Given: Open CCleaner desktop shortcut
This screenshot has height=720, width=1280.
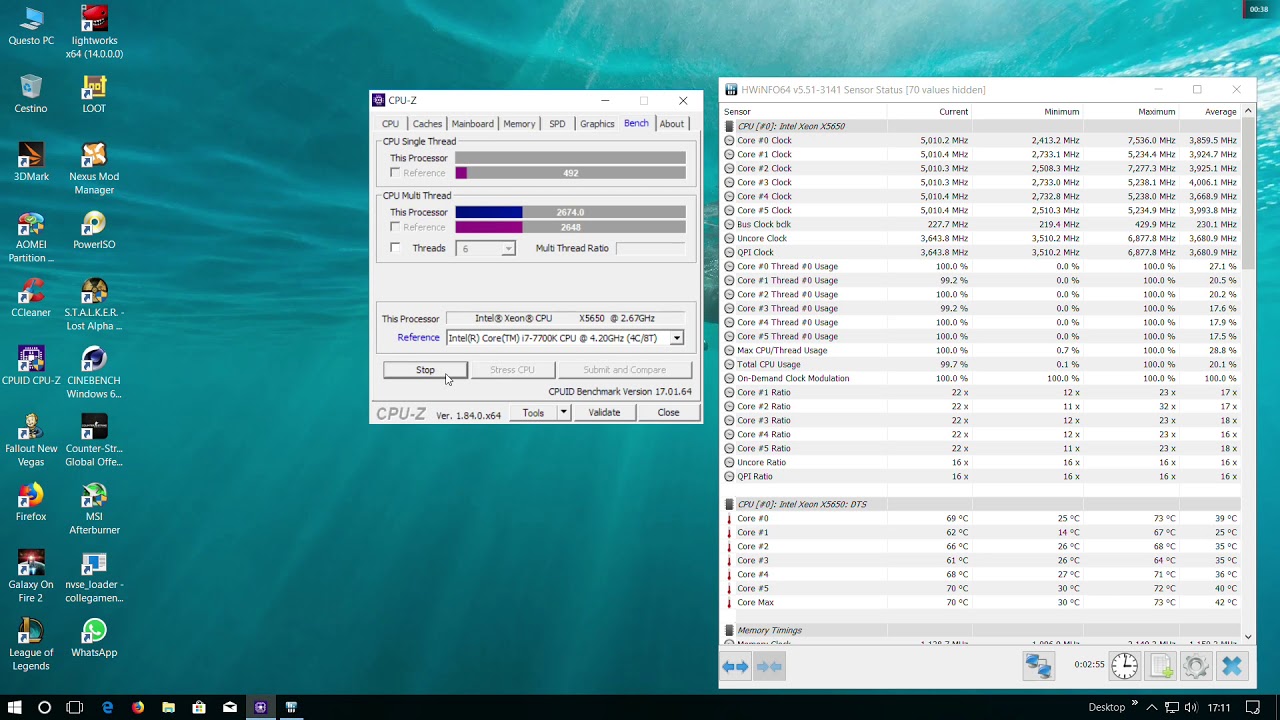Looking at the screenshot, I should point(31,298).
